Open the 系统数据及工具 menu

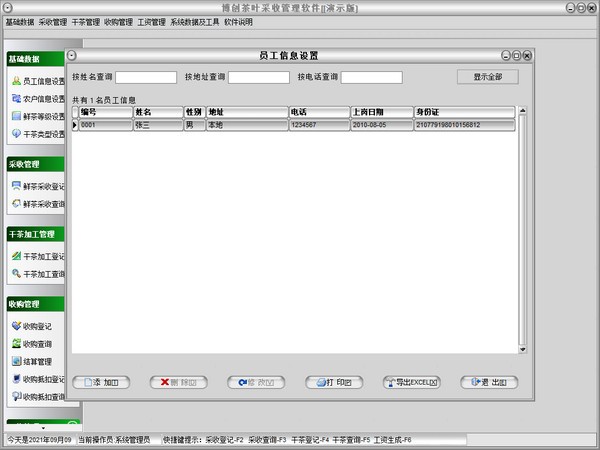pyautogui.click(x=193, y=22)
